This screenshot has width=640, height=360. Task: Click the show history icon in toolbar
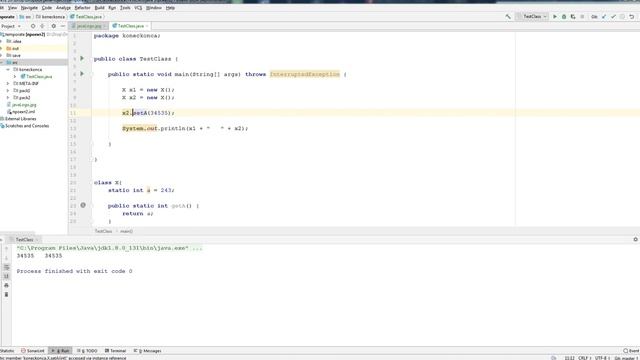click(x=622, y=17)
